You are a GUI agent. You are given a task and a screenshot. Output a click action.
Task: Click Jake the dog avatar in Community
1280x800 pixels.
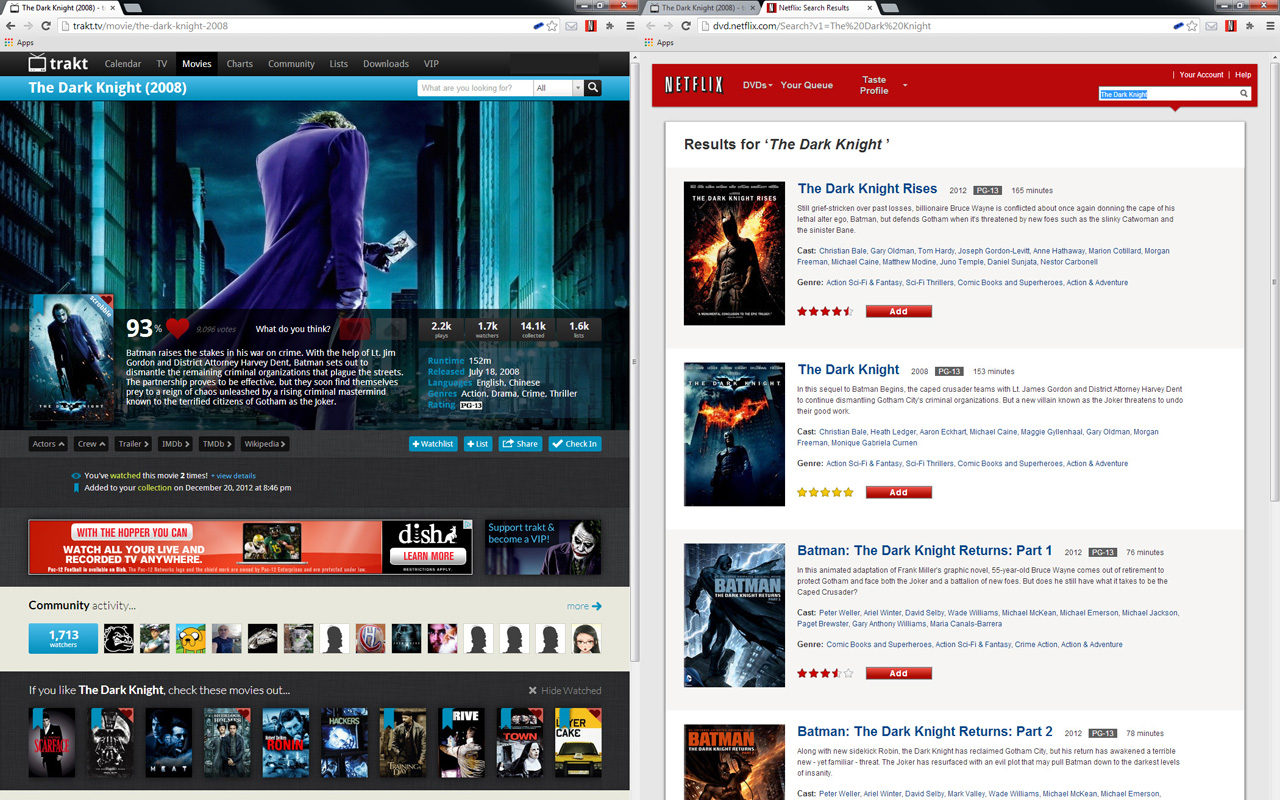pos(190,638)
